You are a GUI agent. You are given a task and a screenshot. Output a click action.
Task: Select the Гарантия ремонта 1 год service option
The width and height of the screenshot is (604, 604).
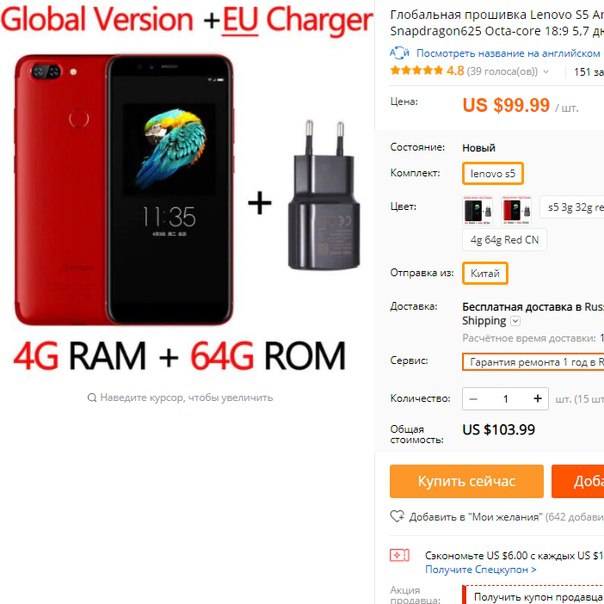click(x=533, y=362)
